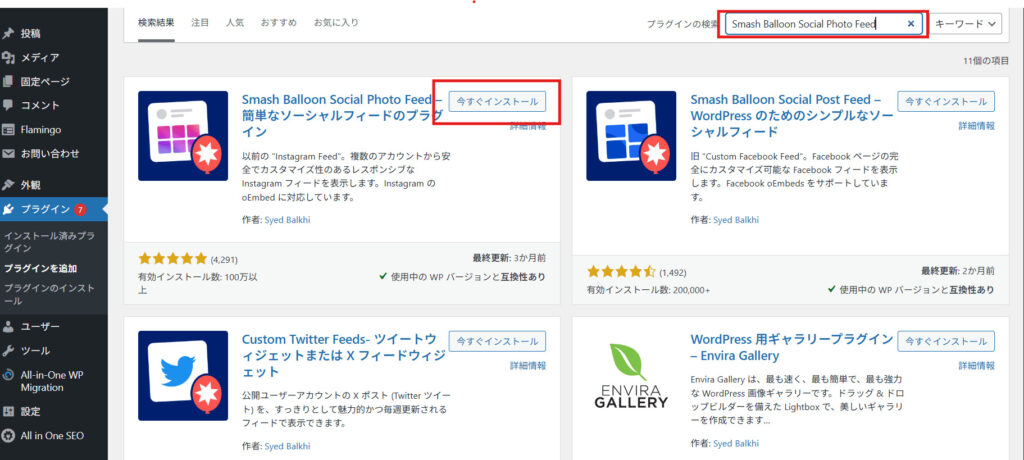
Task: Open 詳細情報 for Custom Twitter Feeds
Action: tap(528, 366)
